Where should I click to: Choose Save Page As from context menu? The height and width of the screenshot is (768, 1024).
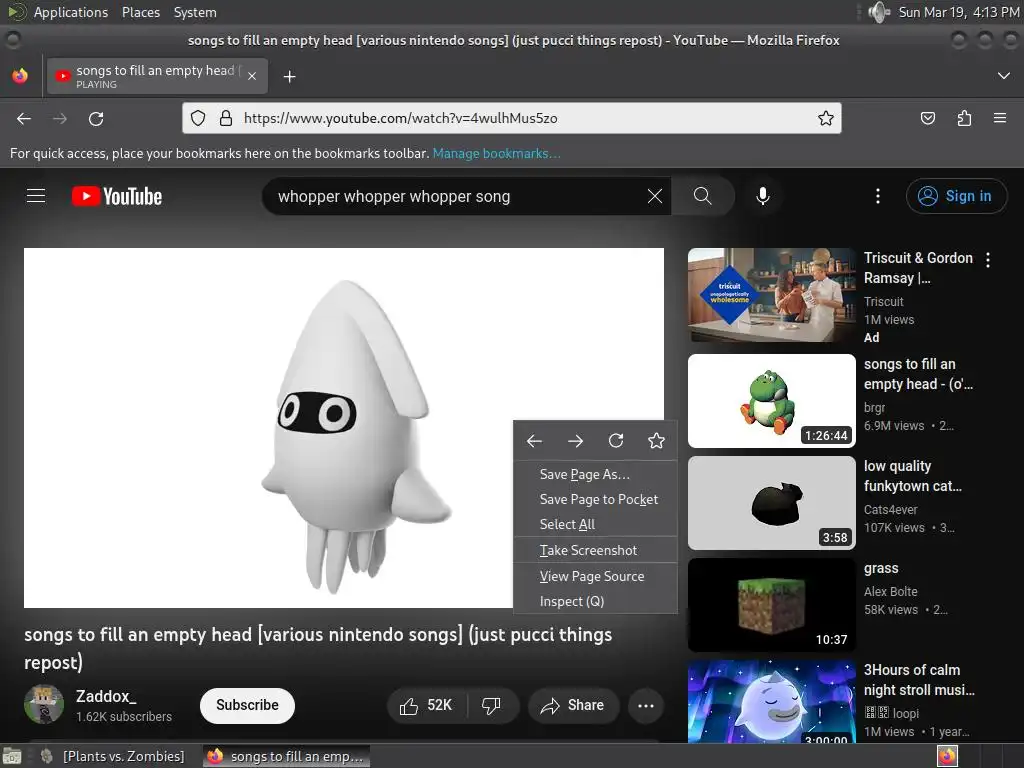tap(595, 475)
